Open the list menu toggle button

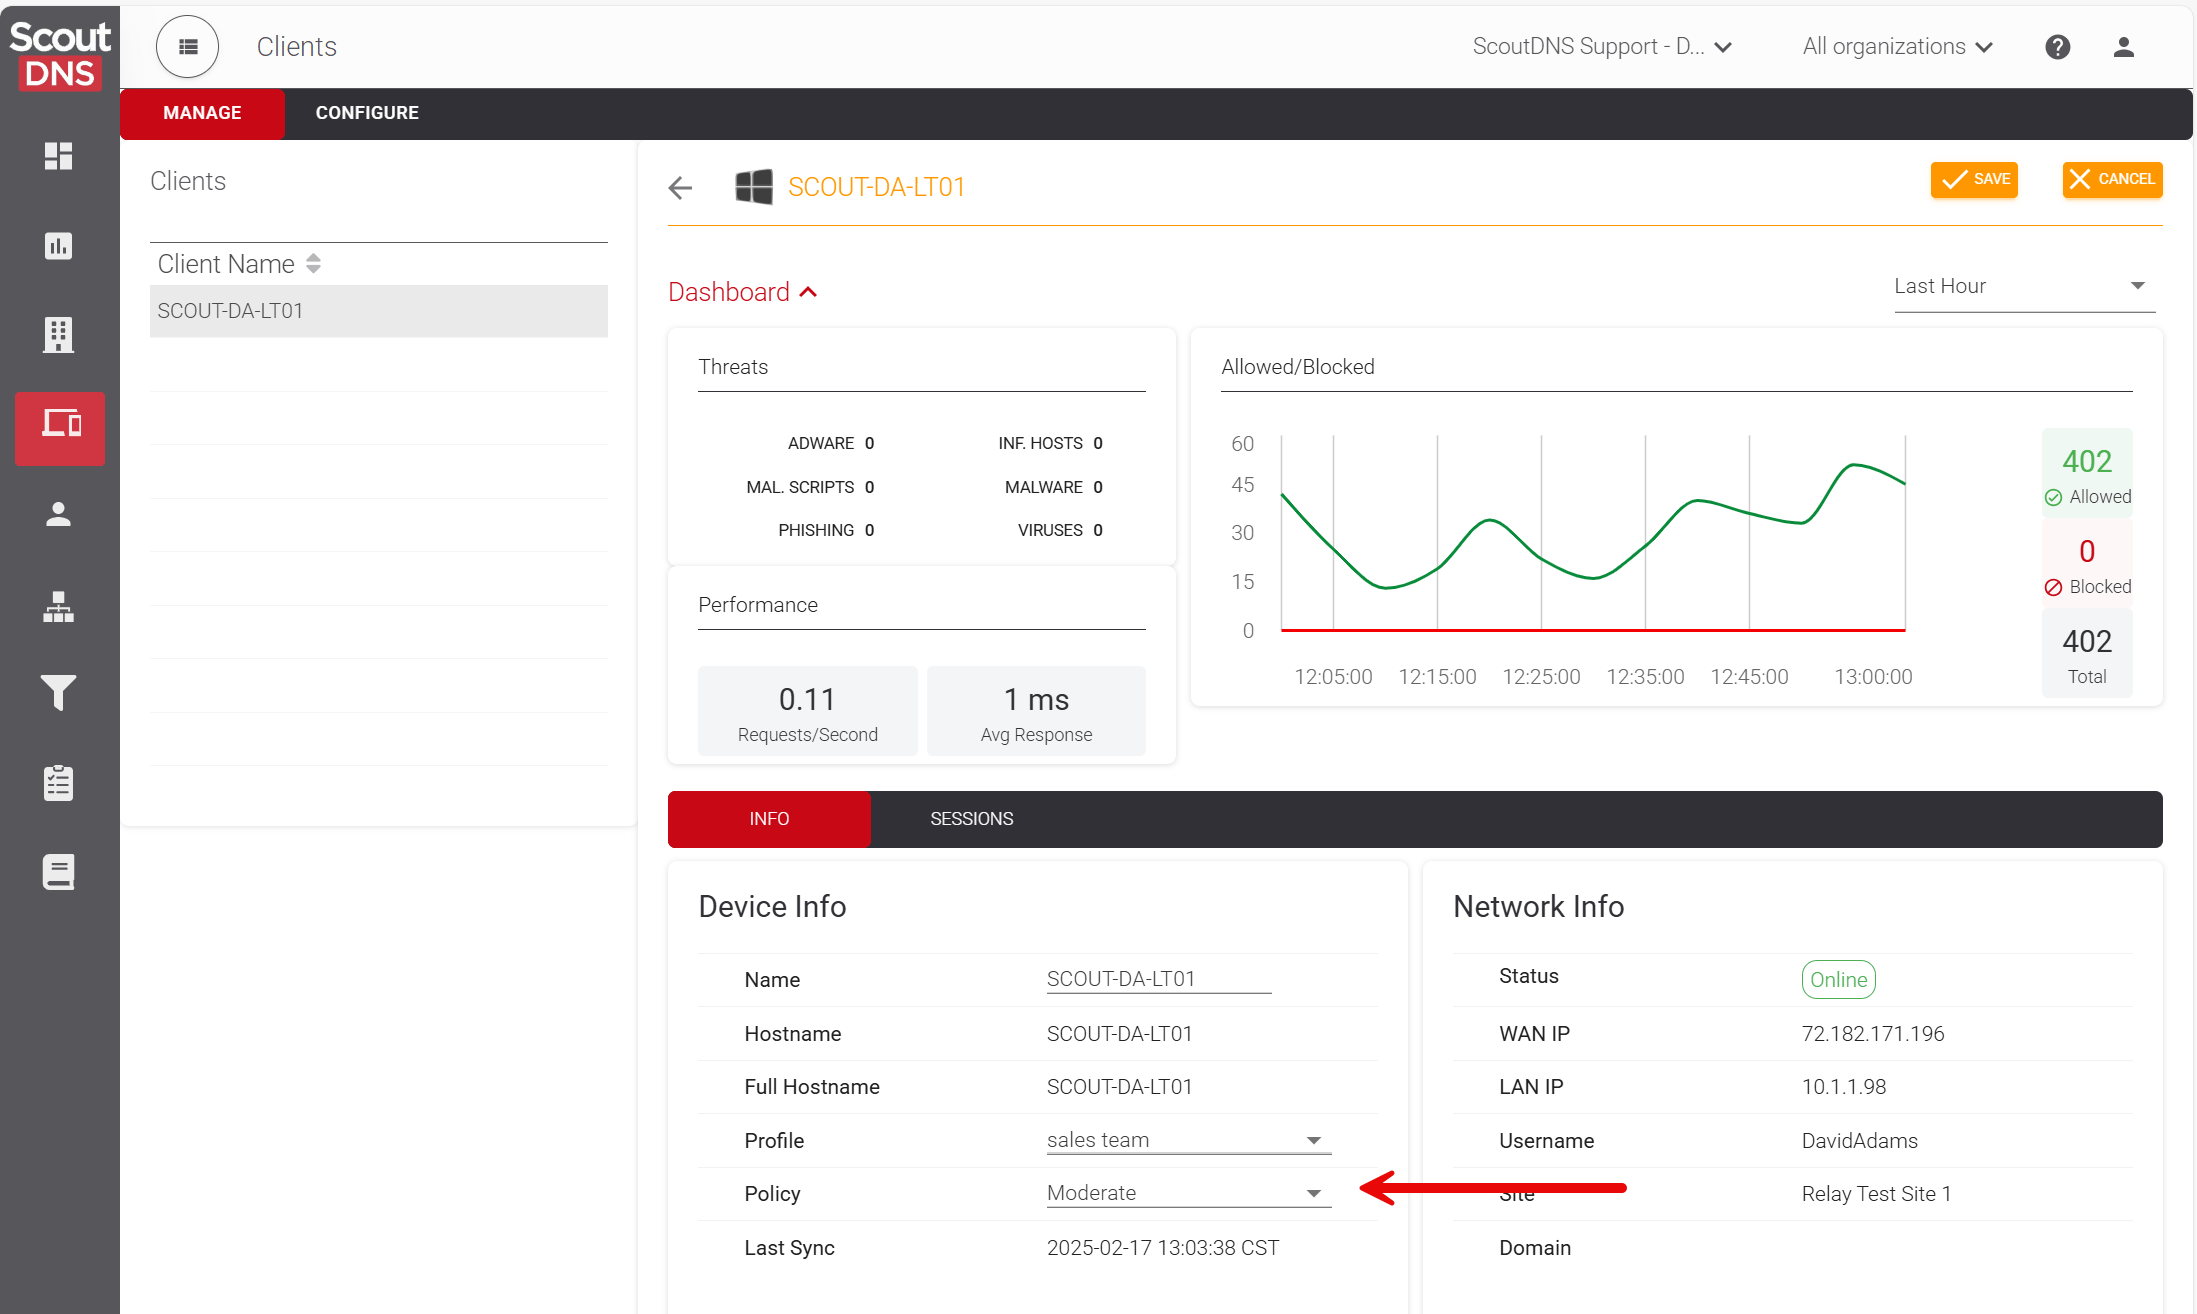[188, 47]
